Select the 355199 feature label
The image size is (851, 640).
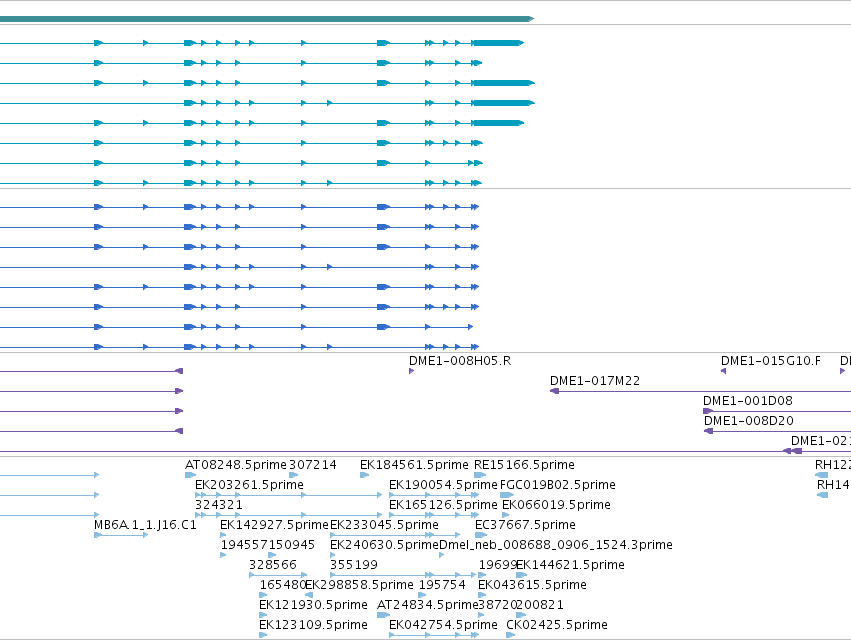point(354,565)
